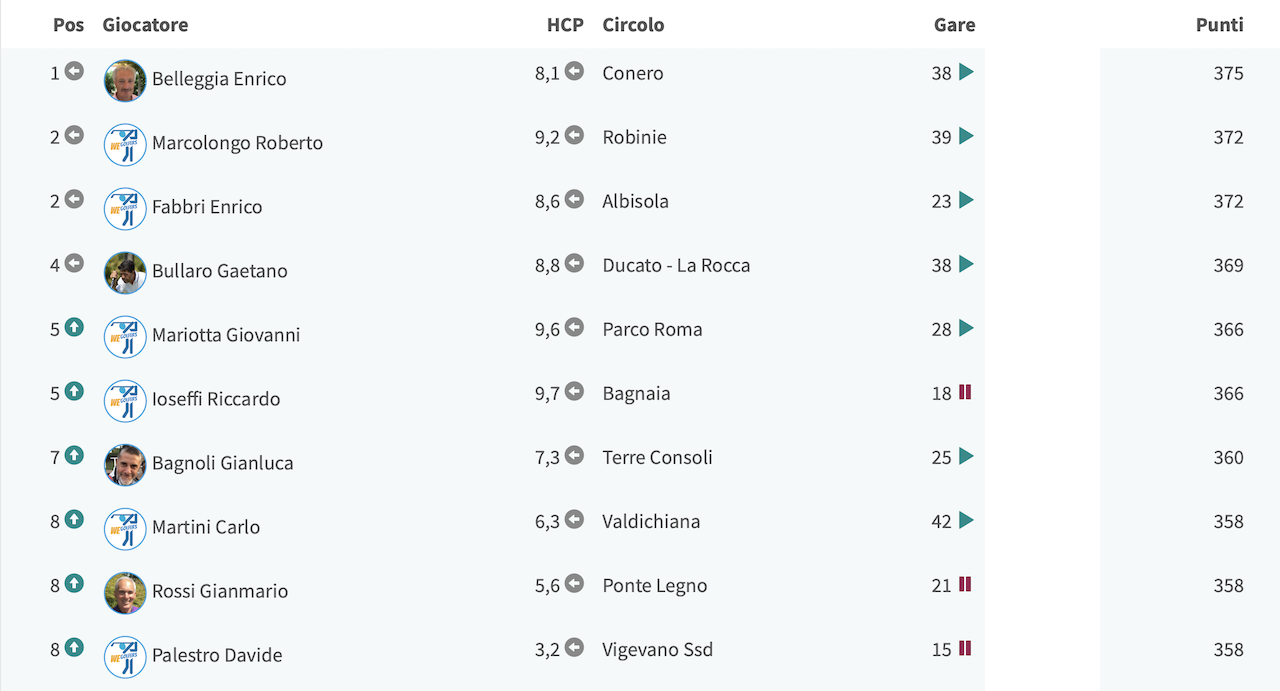This screenshot has width=1280, height=691.
Task: Click the green up-arrow icon beside Mariotta Giovanni's position
Action: [74, 327]
